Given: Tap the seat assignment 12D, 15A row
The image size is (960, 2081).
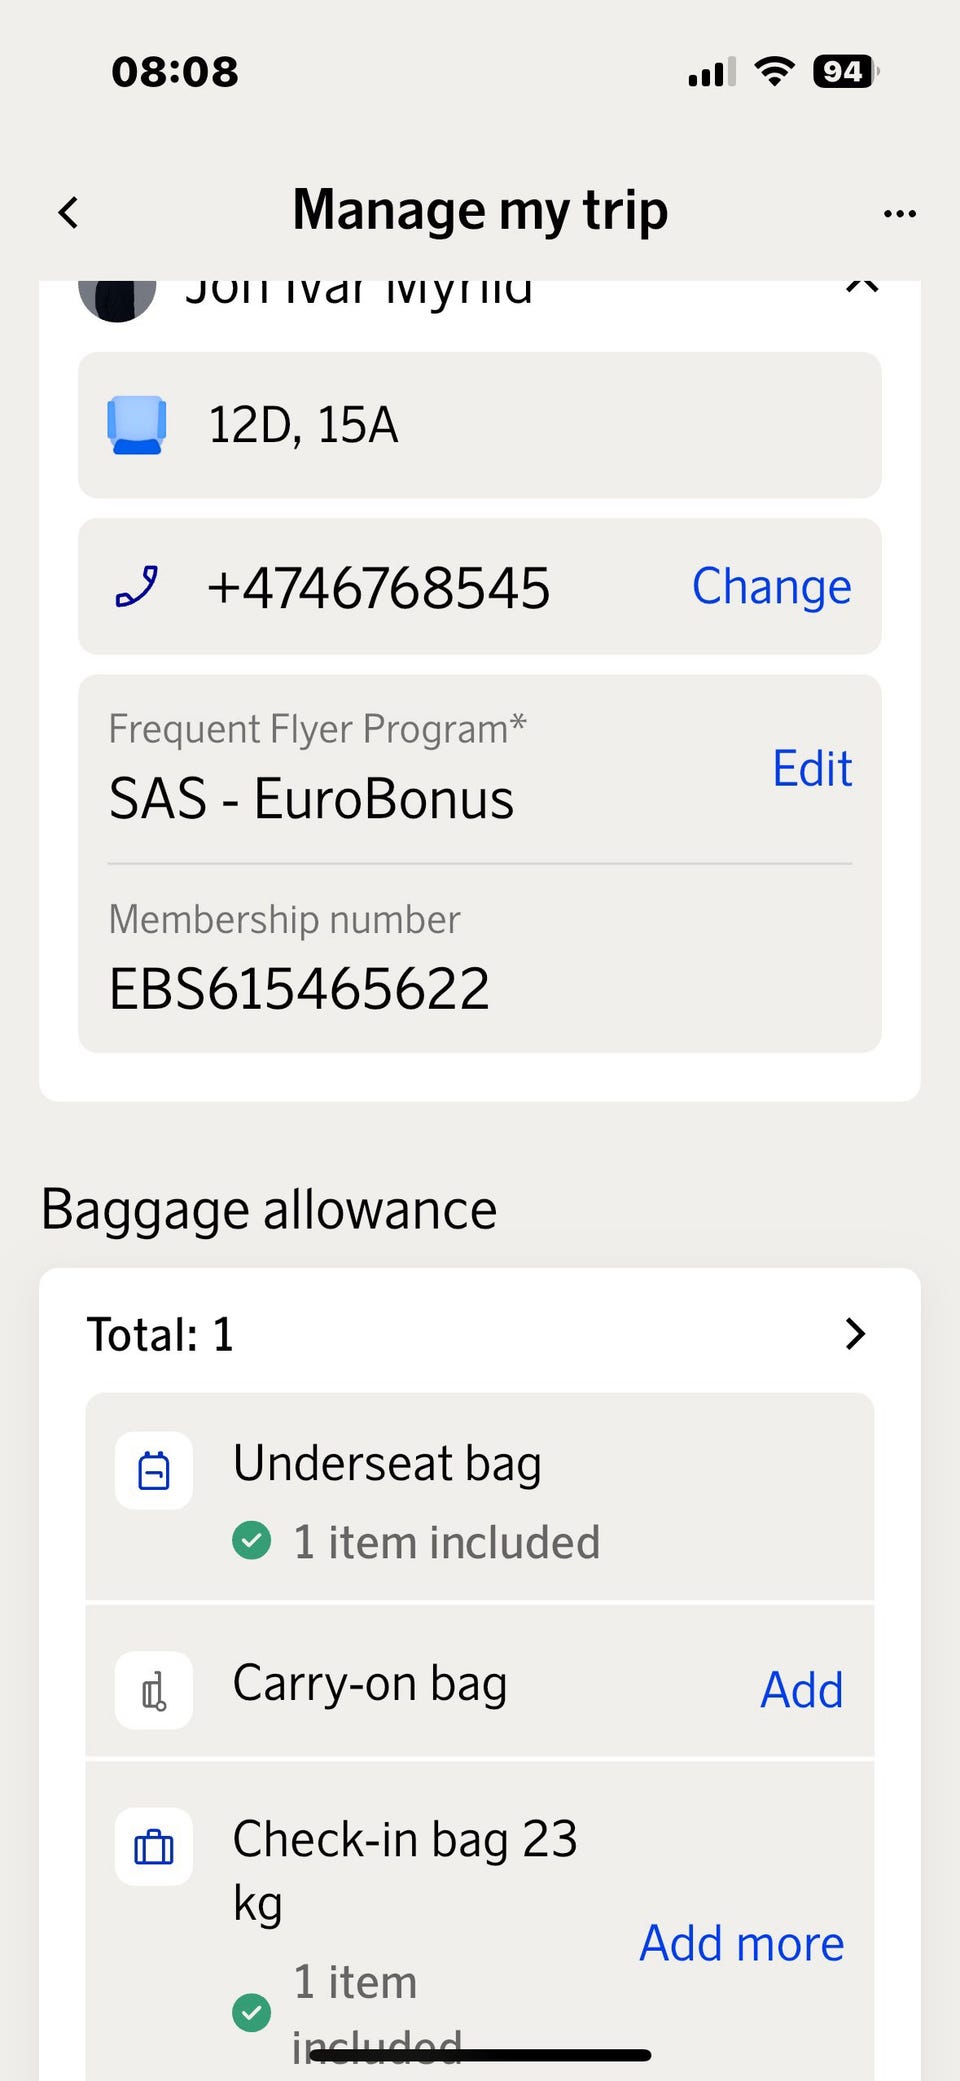Looking at the screenshot, I should coord(480,425).
